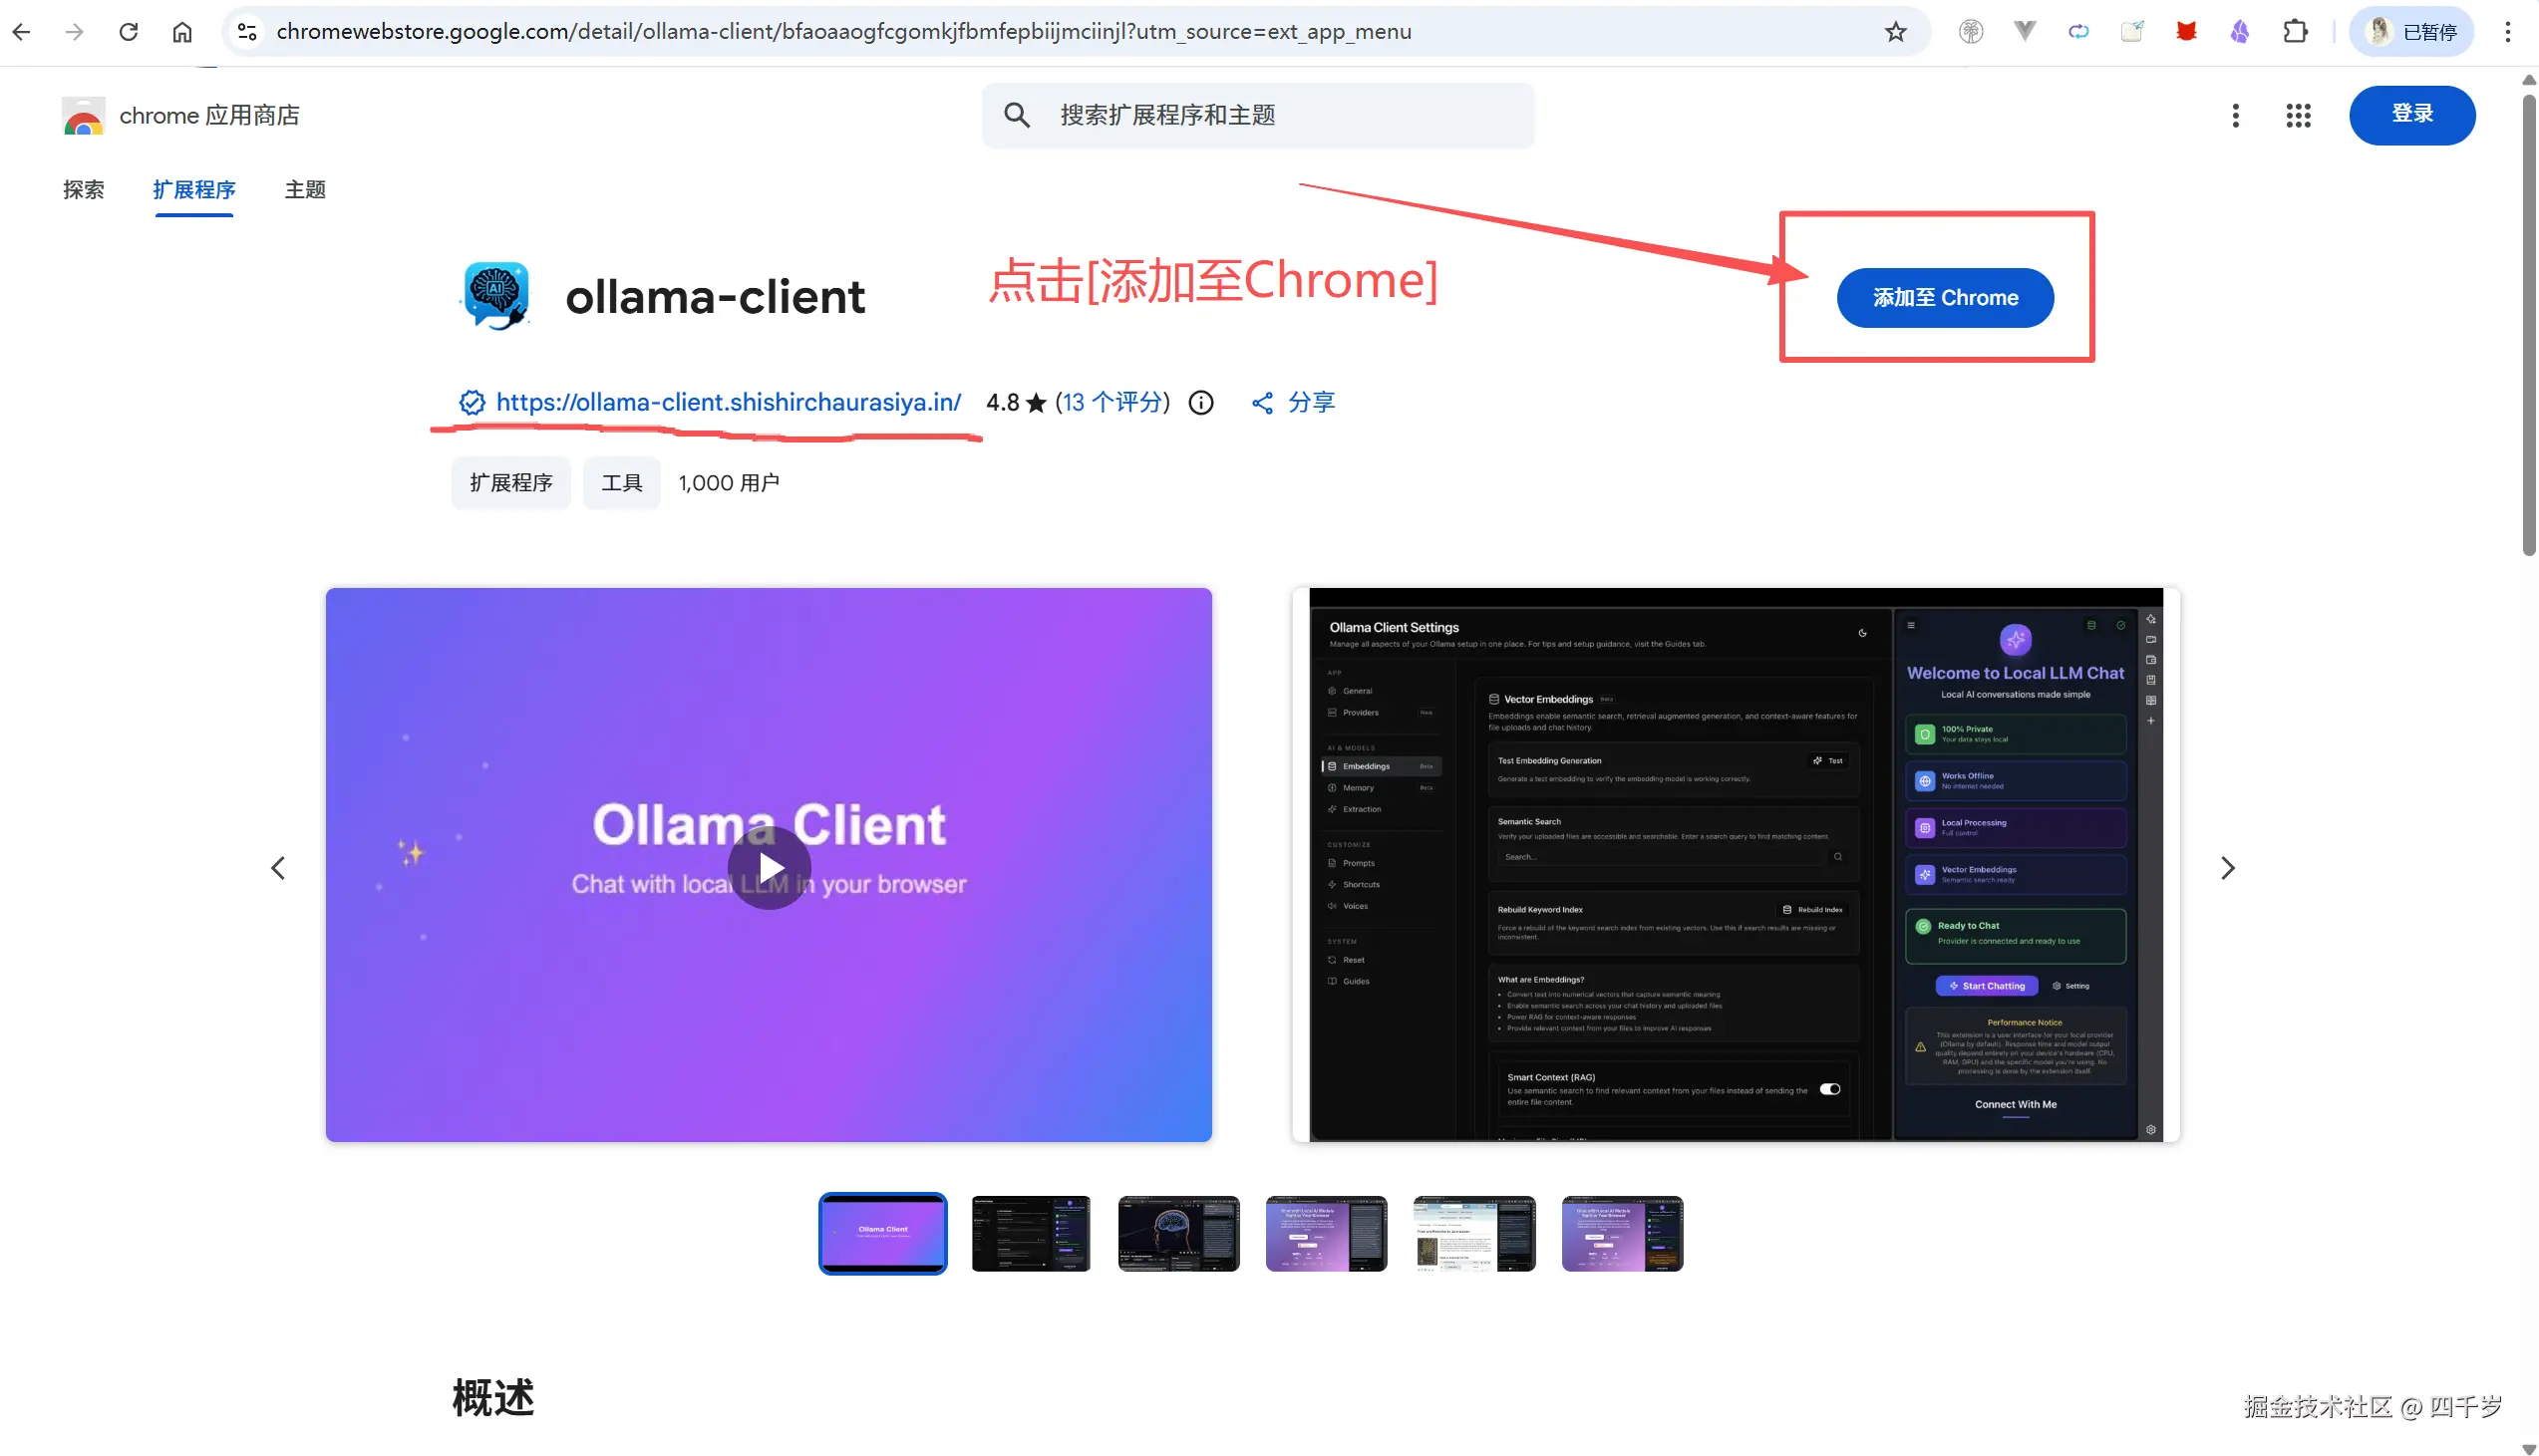Advance the screenshot carousel with the right arrow

[2227, 867]
